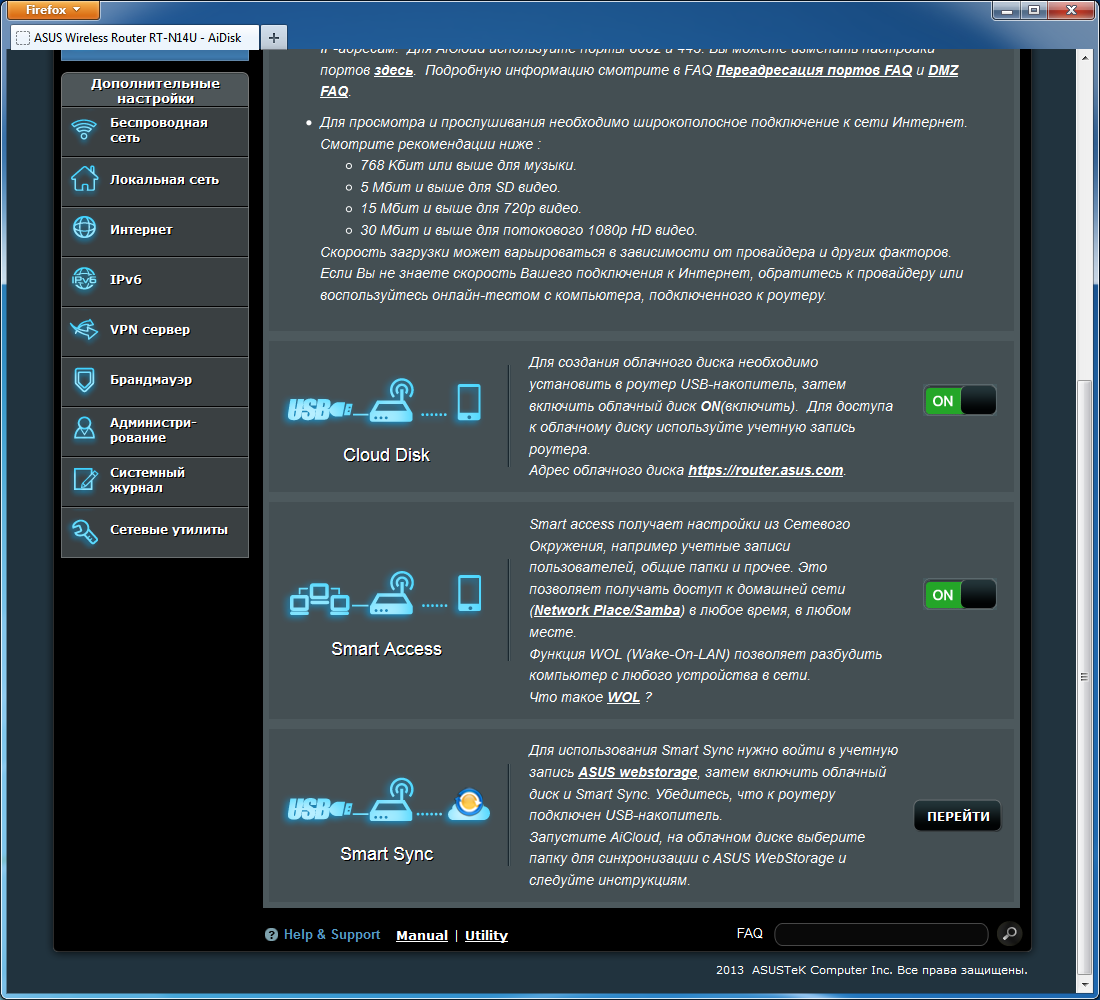
Task: Click the Smart Sync label
Action: (x=387, y=854)
